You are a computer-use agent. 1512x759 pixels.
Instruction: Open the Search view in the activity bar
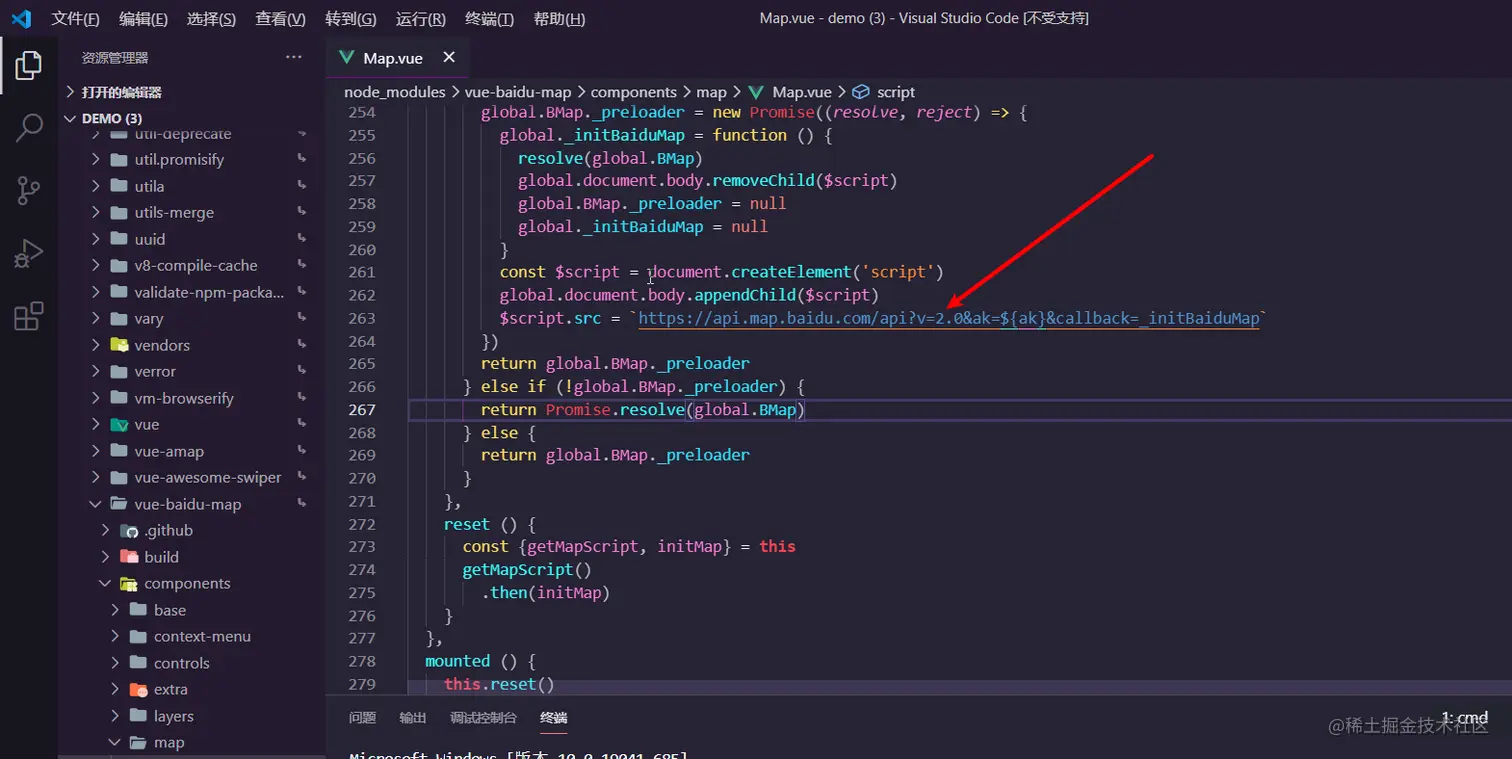click(x=28, y=127)
